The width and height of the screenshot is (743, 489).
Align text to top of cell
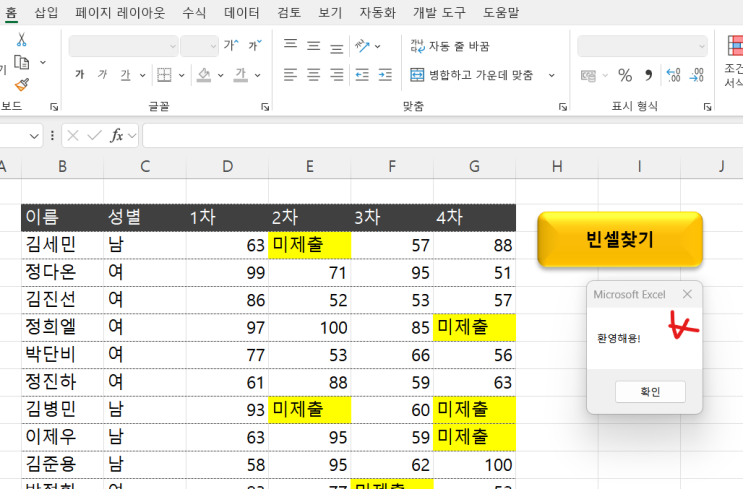click(x=290, y=45)
